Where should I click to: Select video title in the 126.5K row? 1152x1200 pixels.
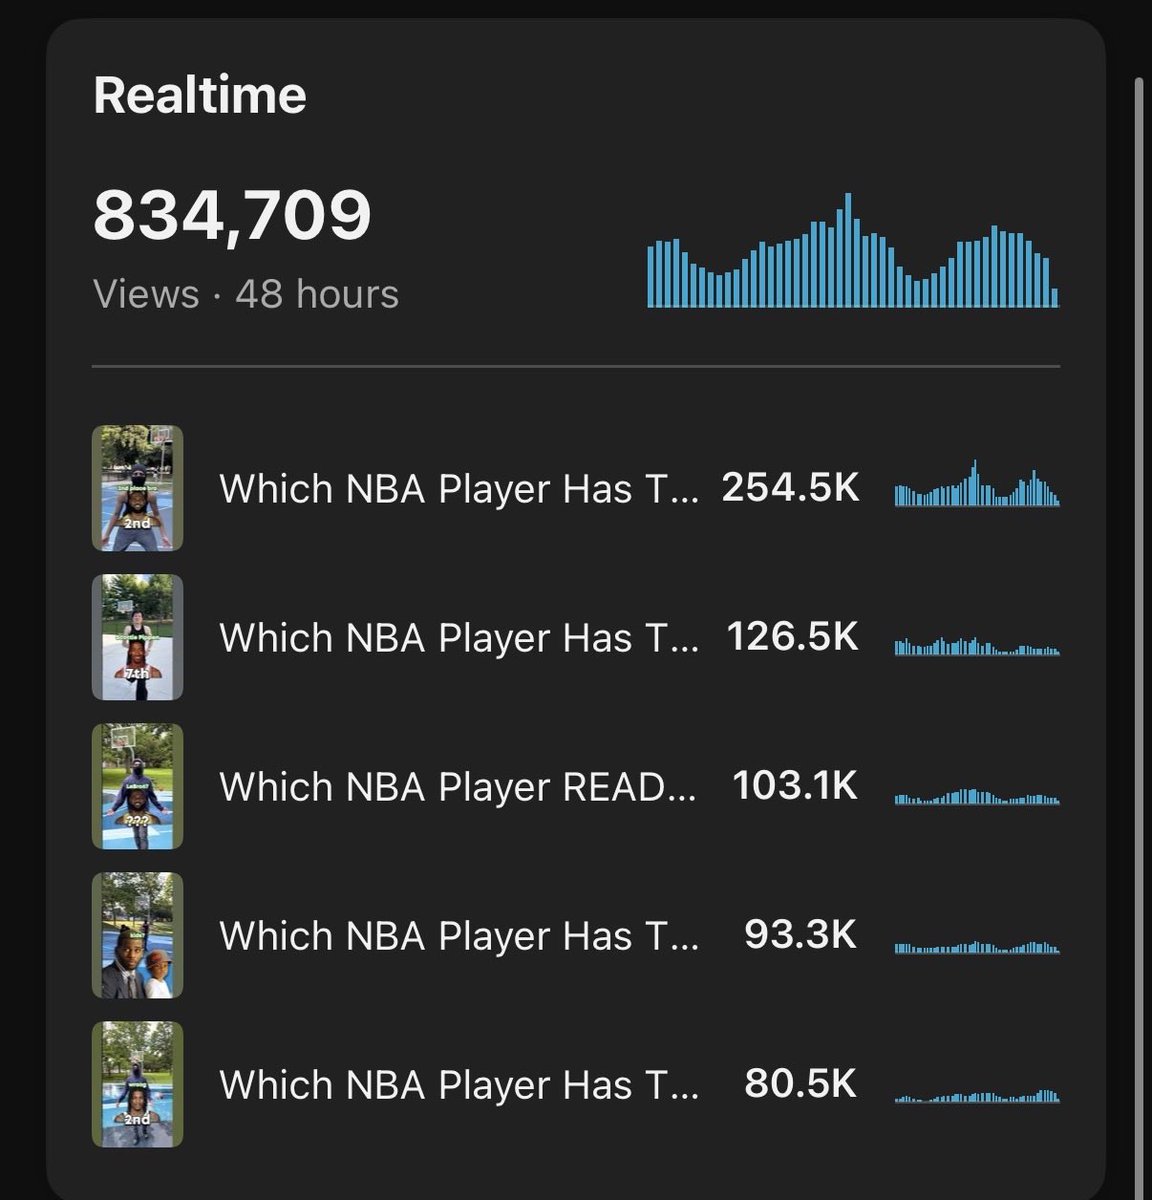click(458, 638)
